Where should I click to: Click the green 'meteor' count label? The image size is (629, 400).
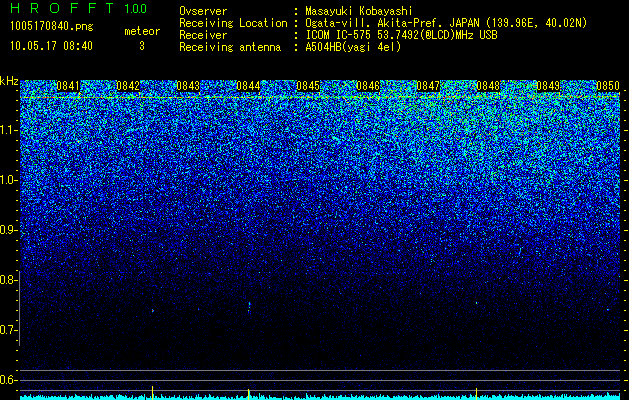click(142, 31)
